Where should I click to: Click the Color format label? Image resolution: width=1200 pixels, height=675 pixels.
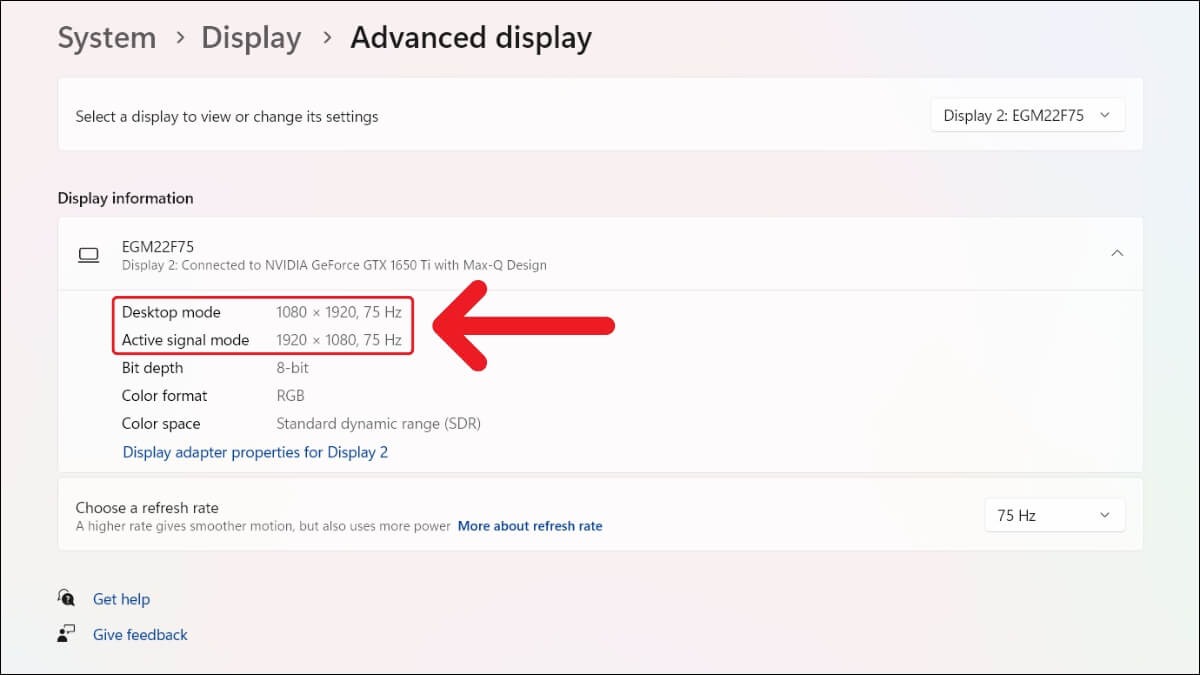click(165, 396)
